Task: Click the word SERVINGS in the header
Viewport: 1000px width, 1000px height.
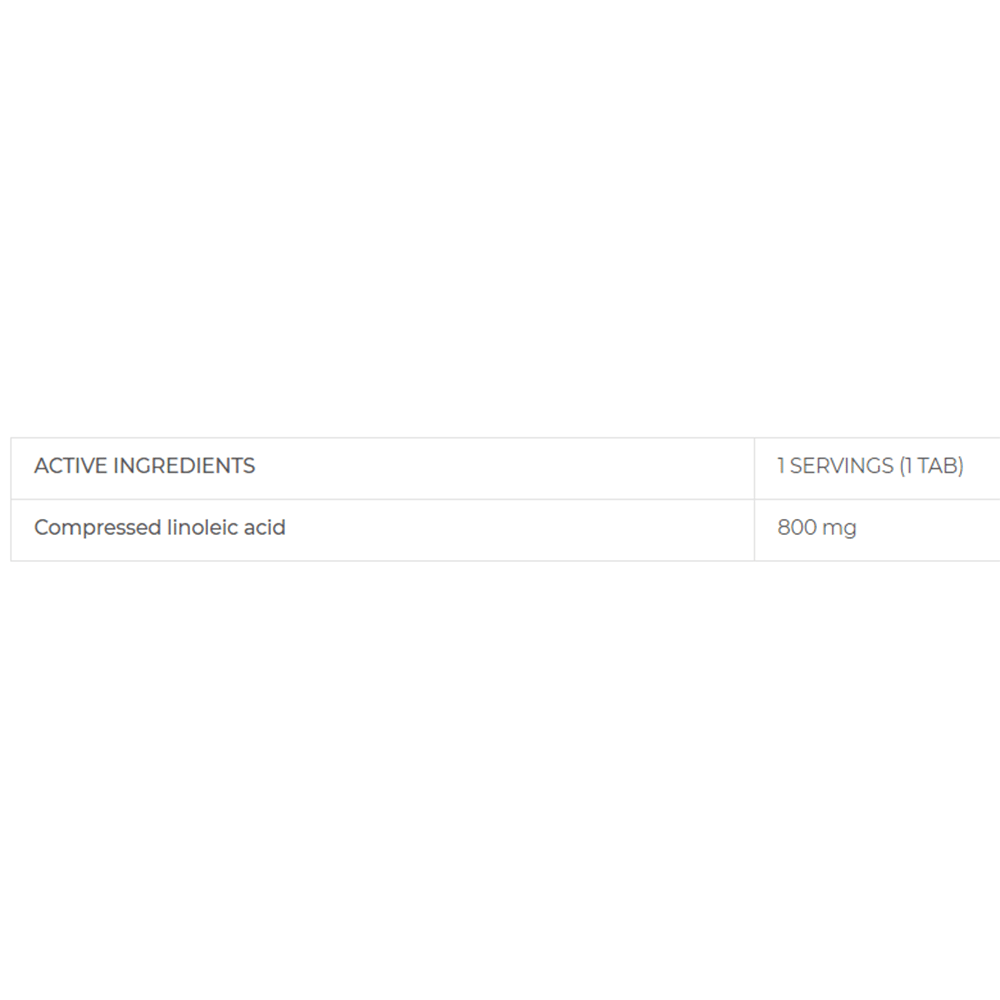Action: point(841,466)
